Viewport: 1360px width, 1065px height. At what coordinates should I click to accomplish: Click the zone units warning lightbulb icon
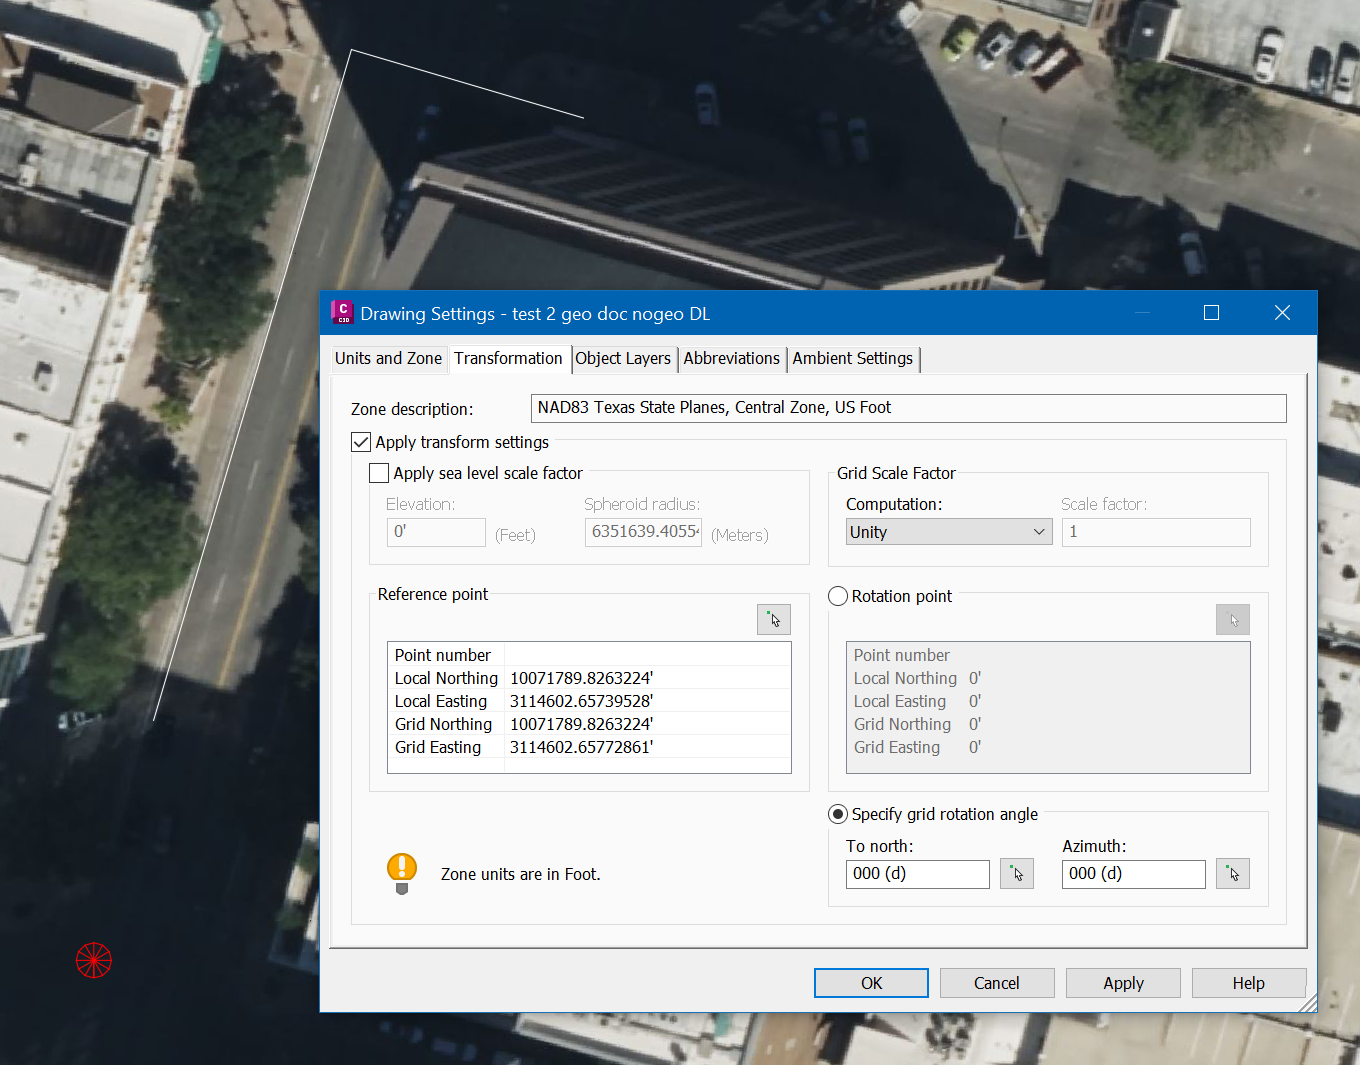[401, 871]
